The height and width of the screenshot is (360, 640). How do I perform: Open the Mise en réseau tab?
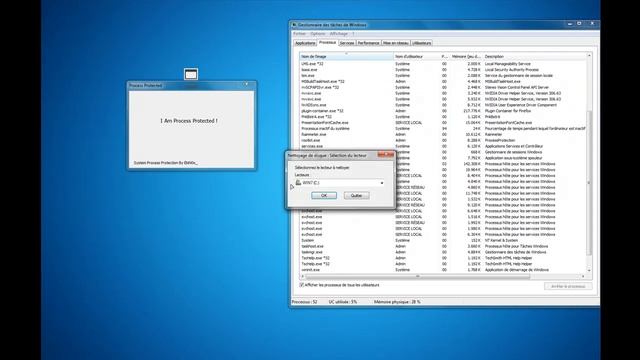396,43
